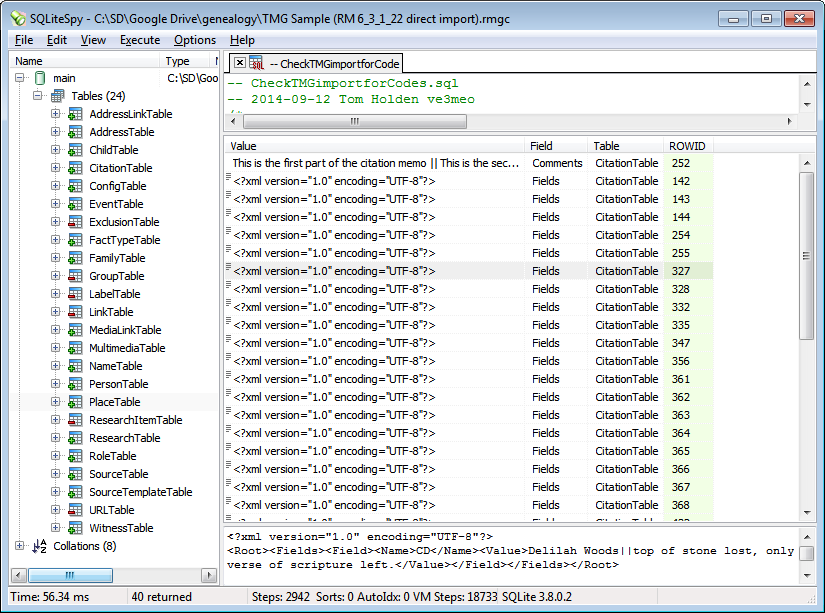Open the Execute menu
The height and width of the screenshot is (613, 825).
pos(140,40)
